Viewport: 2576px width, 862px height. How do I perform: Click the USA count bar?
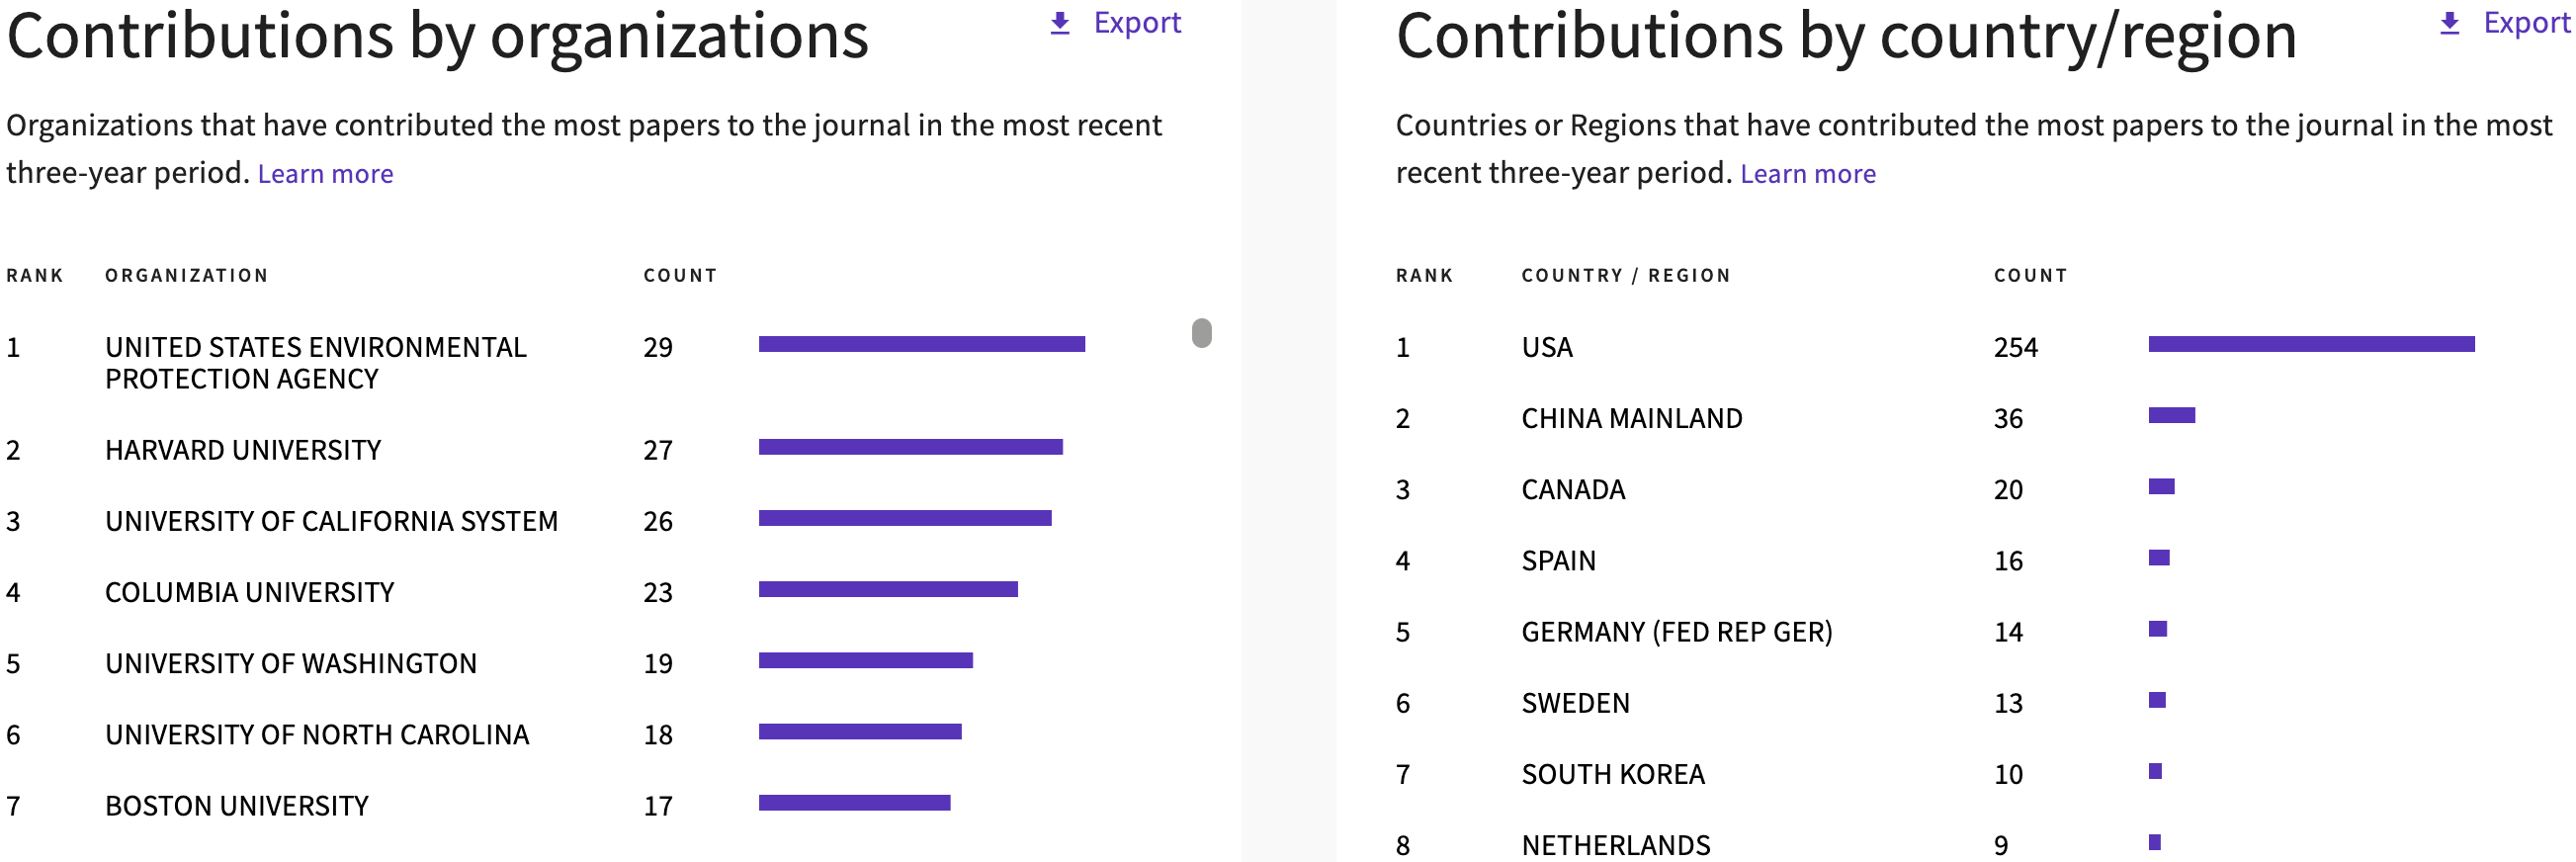pyautogui.click(x=2310, y=344)
